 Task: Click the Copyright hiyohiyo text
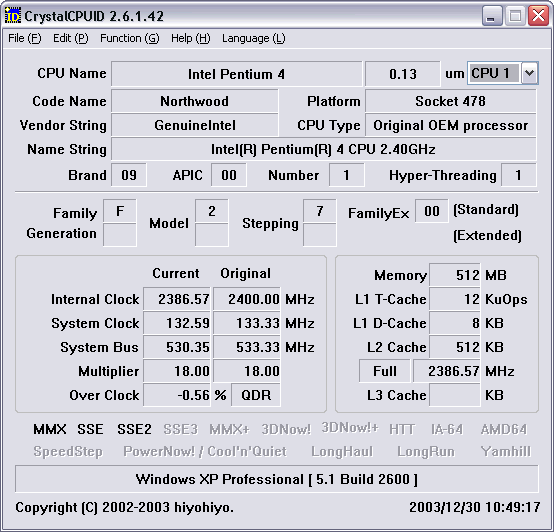point(124,508)
